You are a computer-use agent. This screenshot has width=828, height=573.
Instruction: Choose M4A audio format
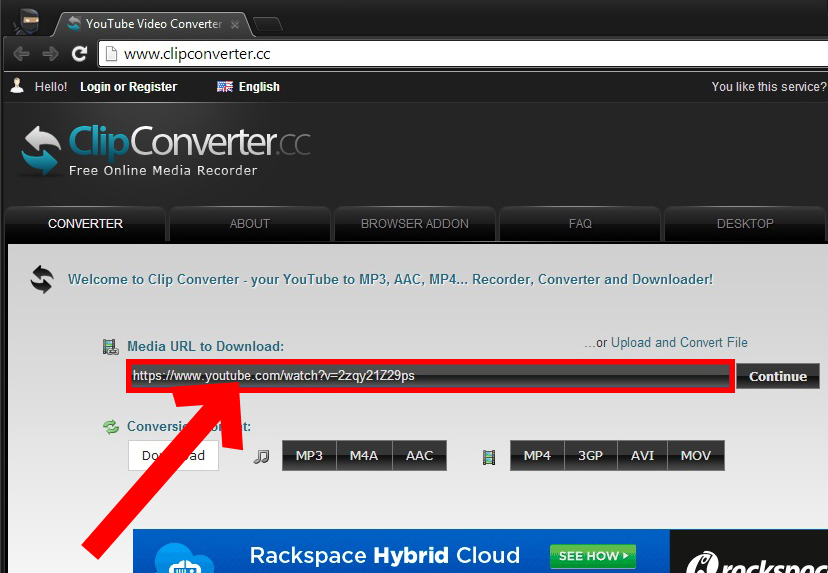point(364,456)
